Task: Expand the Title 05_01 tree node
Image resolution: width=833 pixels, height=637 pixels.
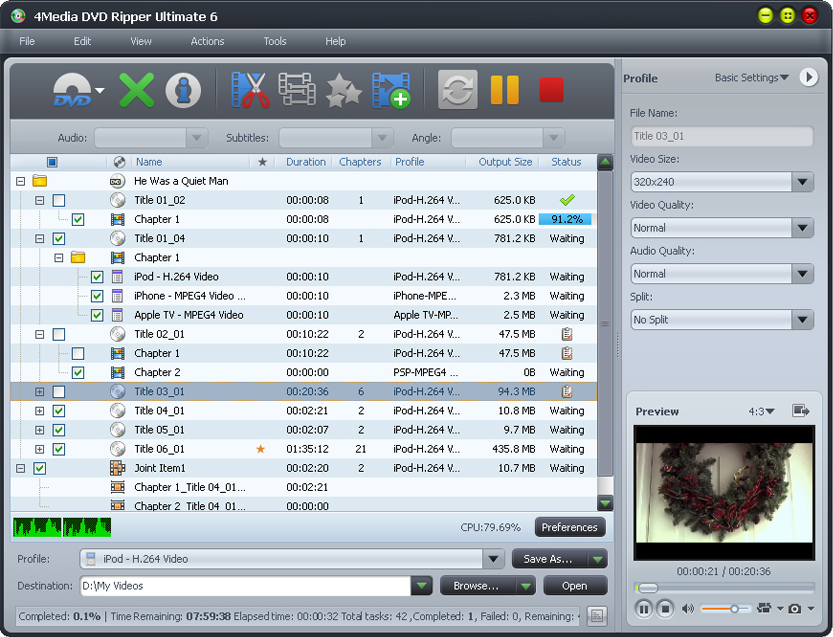Action: coord(40,430)
